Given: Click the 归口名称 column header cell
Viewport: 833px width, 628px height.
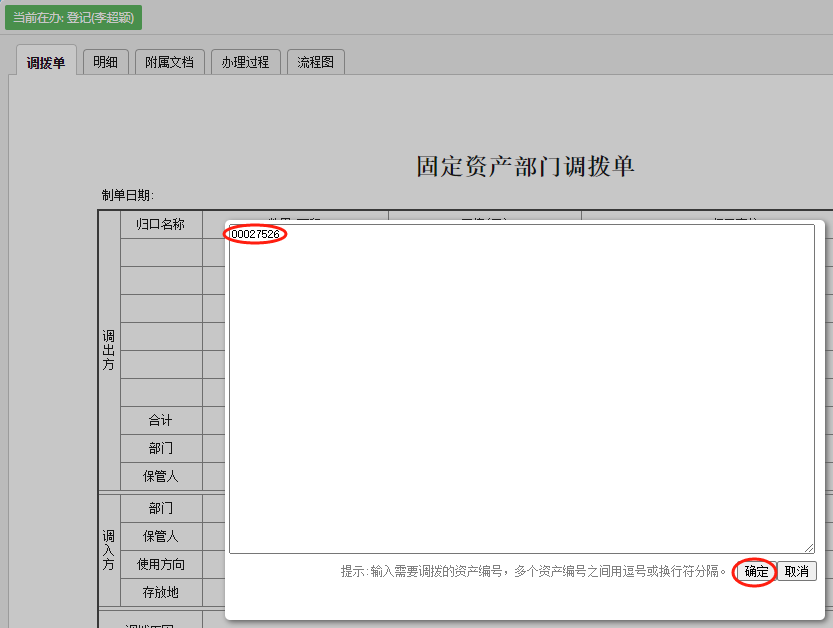Looking at the screenshot, I should 160,224.
